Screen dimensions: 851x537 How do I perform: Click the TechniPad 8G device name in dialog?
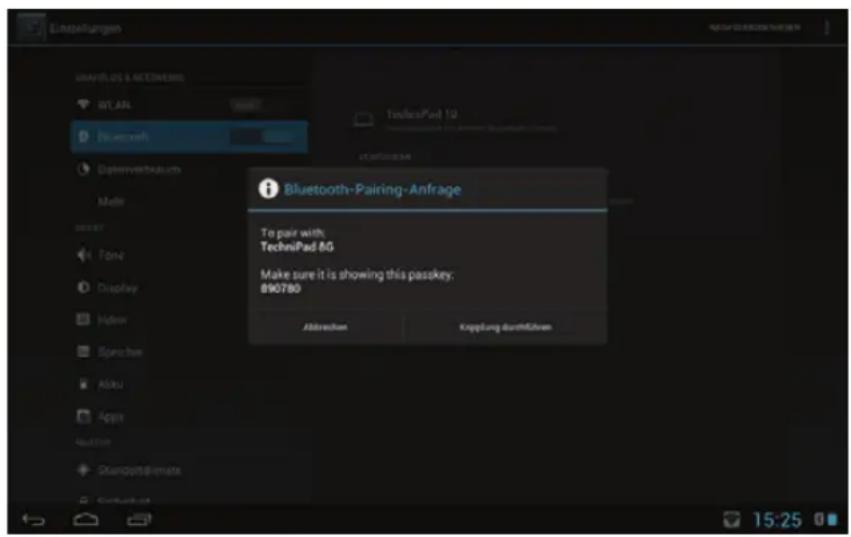(x=297, y=247)
